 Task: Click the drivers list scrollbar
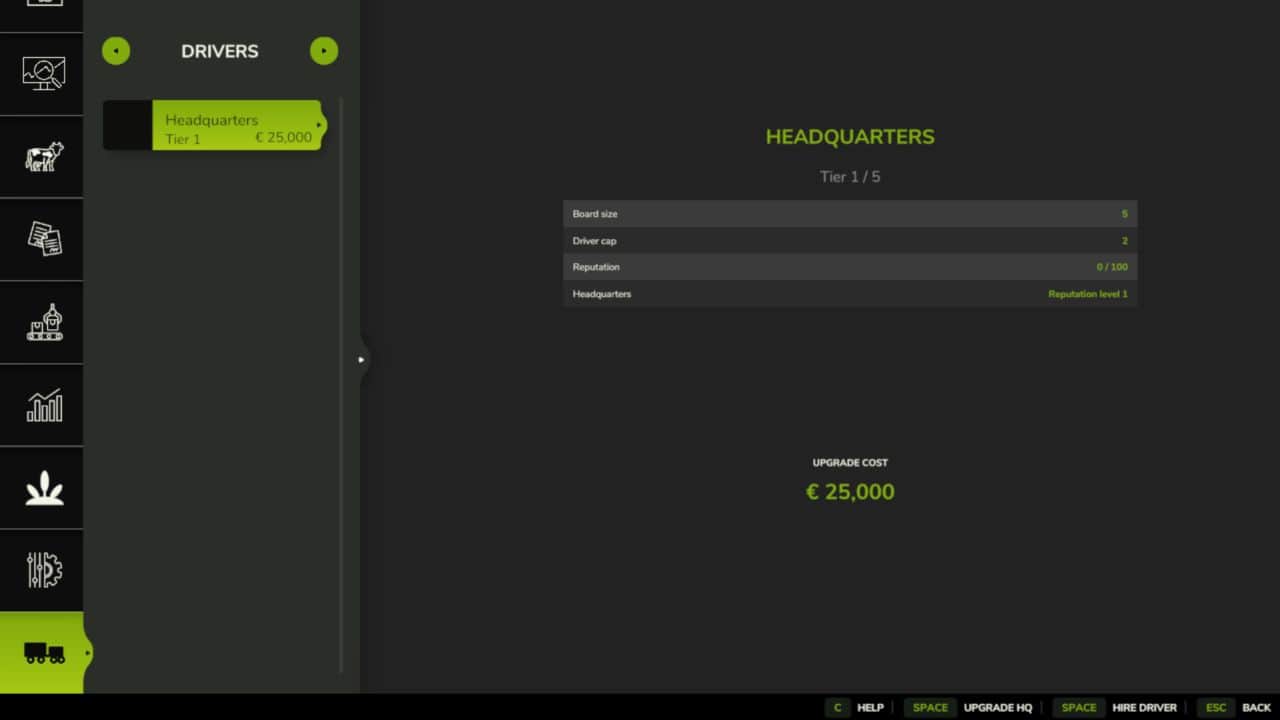(x=341, y=385)
